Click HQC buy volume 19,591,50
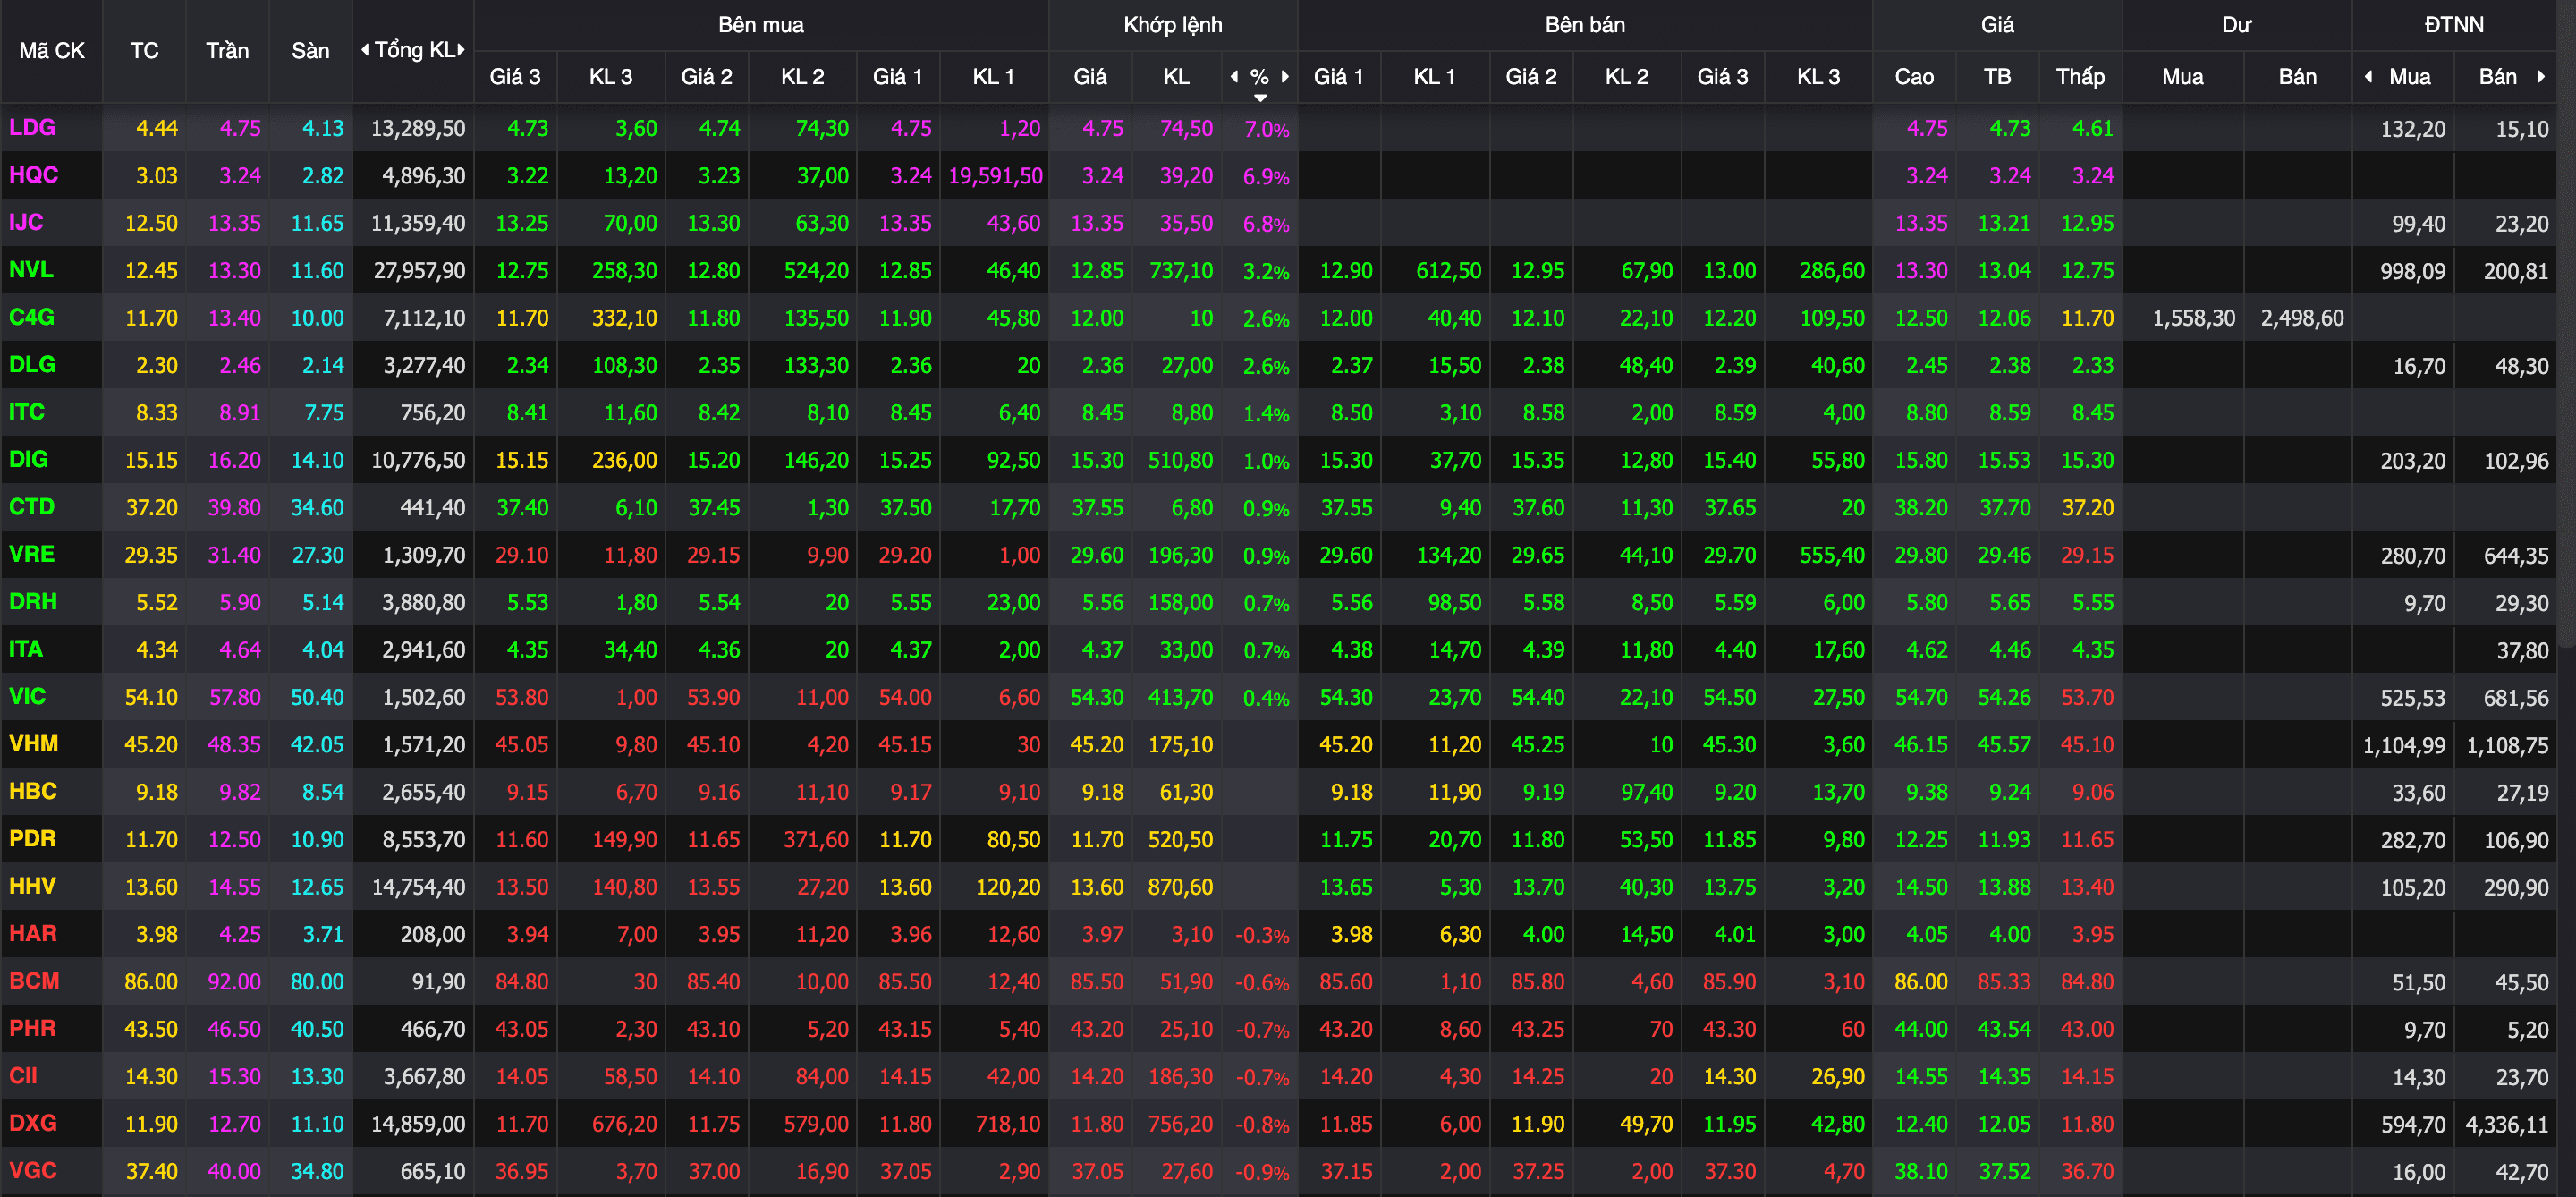 click(x=995, y=176)
